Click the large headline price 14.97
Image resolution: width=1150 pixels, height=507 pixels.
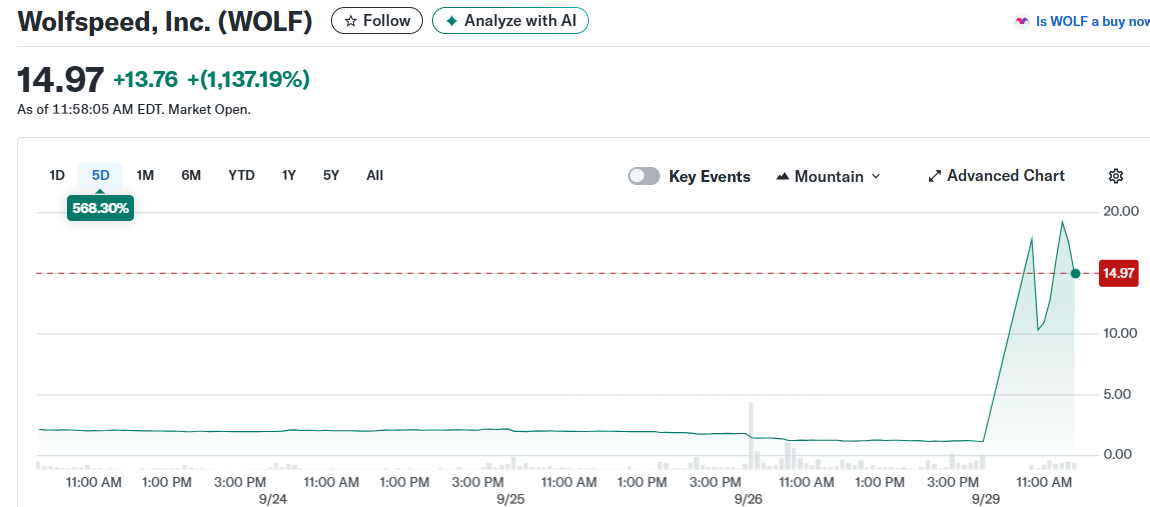click(x=61, y=79)
